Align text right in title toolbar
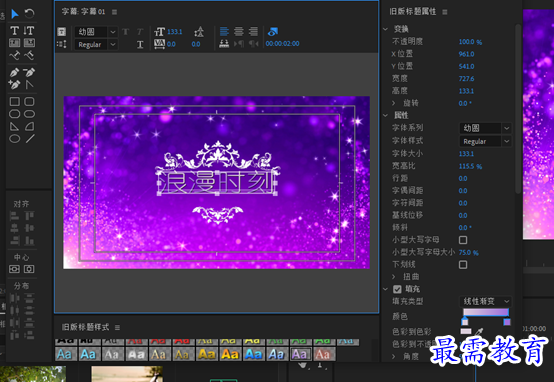 (253, 31)
